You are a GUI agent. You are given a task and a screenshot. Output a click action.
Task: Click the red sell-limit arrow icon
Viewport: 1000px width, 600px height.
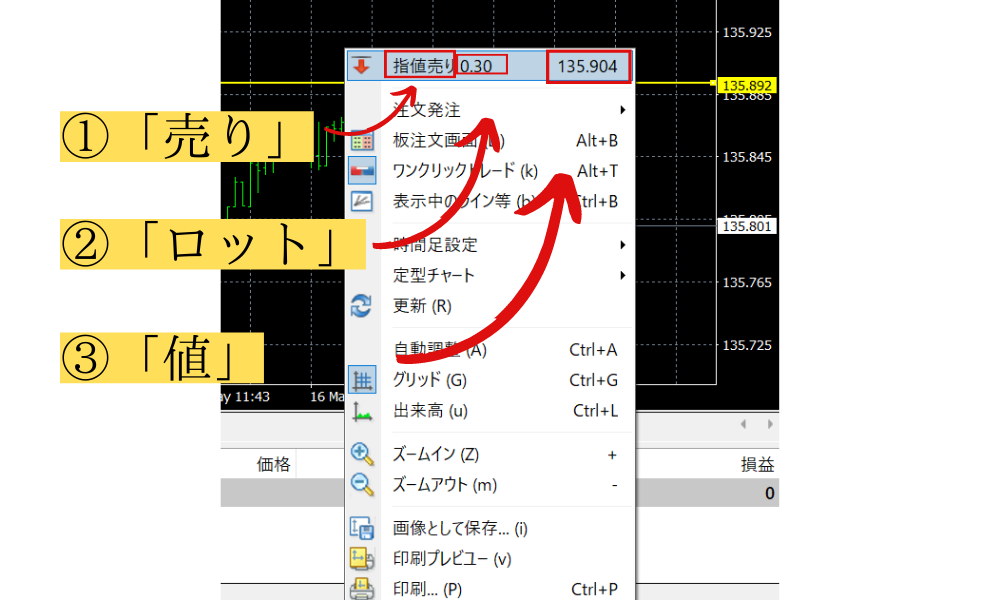361,67
